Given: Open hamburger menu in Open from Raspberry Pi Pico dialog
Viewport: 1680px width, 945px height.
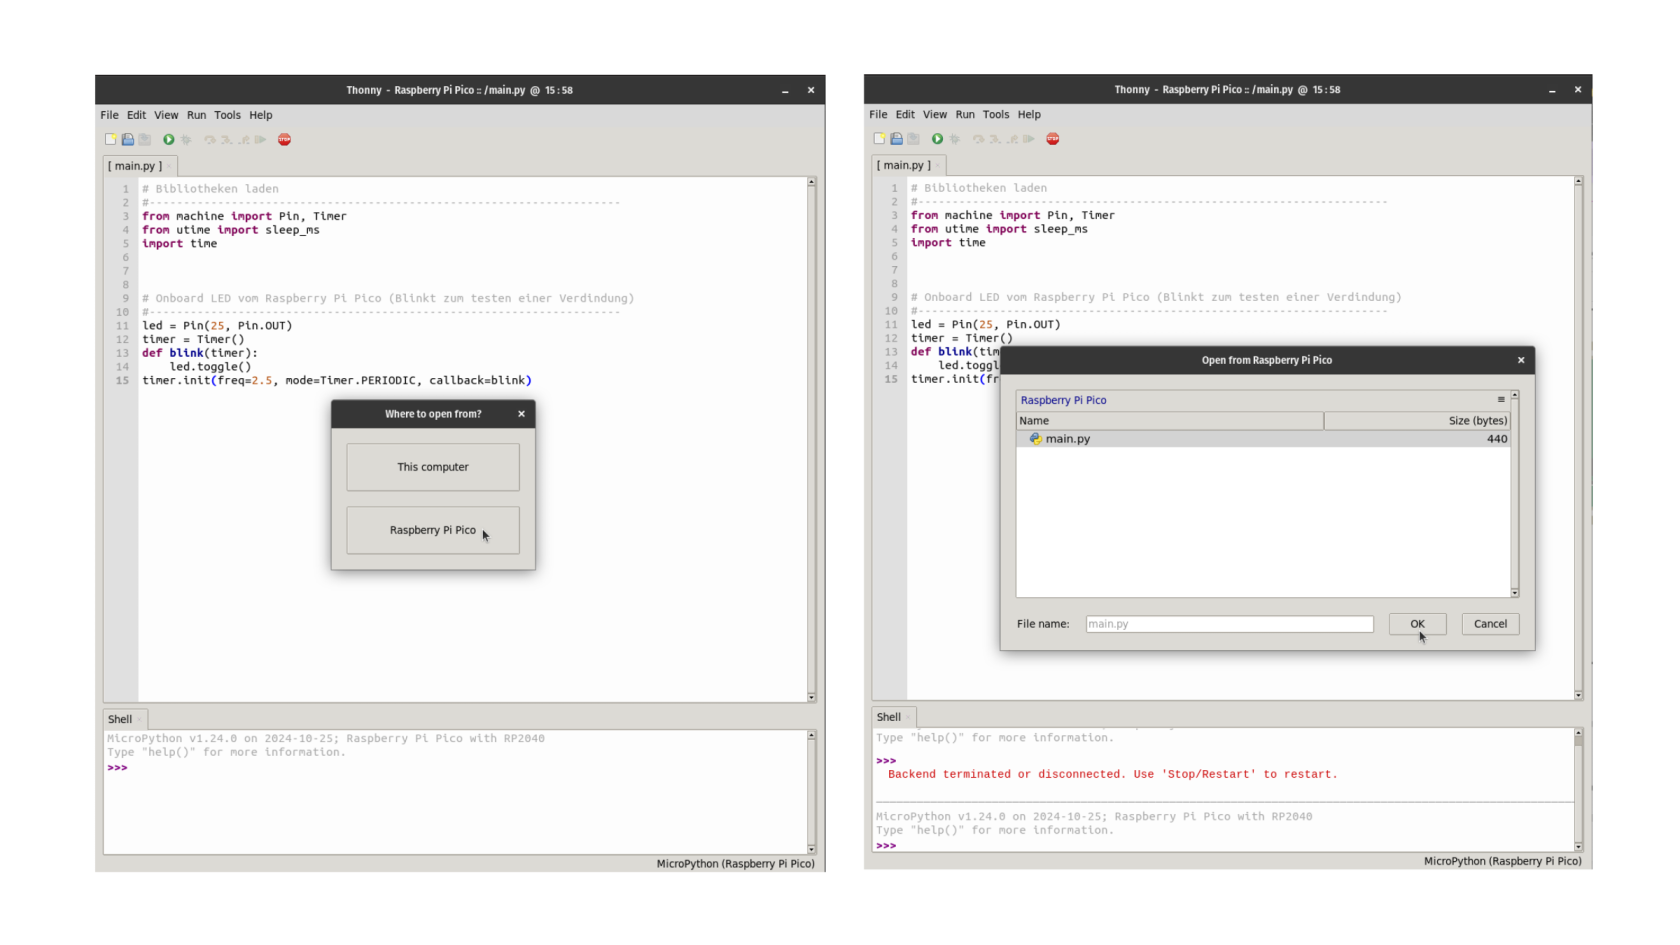Looking at the screenshot, I should click(x=1501, y=400).
